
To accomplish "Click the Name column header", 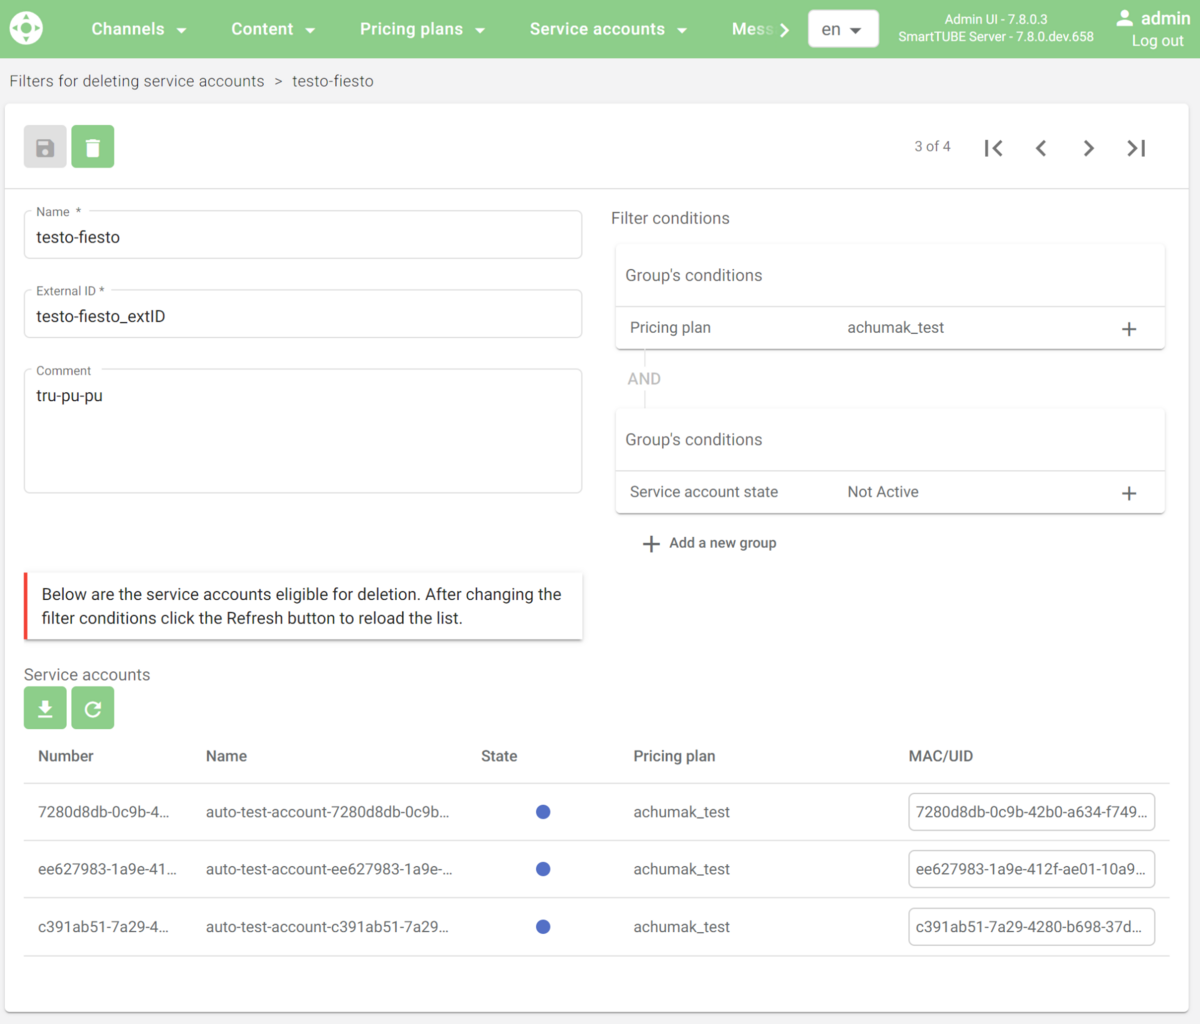I will 226,756.
